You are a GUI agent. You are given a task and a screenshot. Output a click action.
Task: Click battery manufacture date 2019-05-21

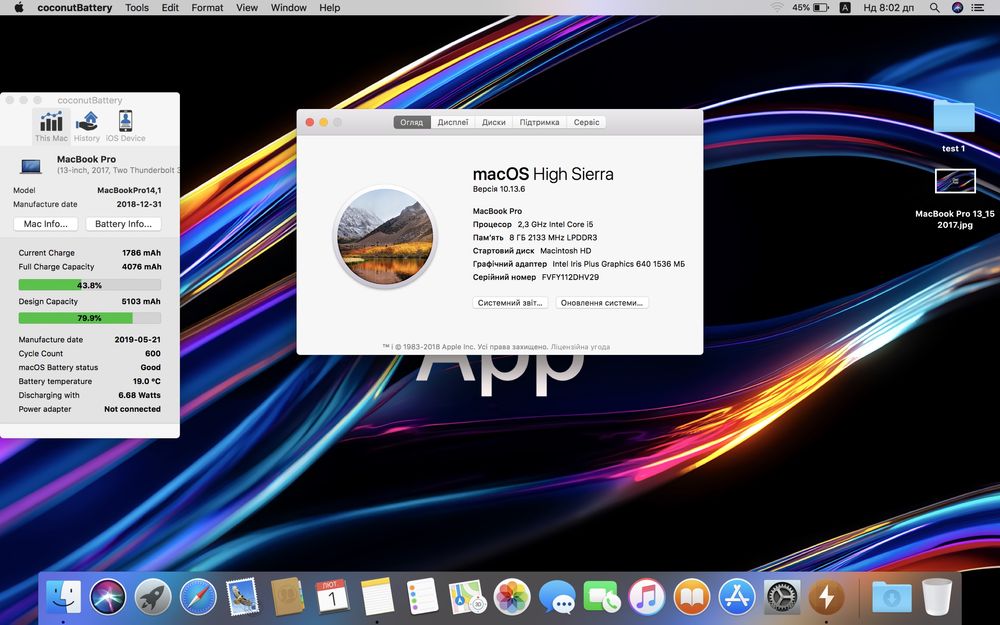coord(137,339)
